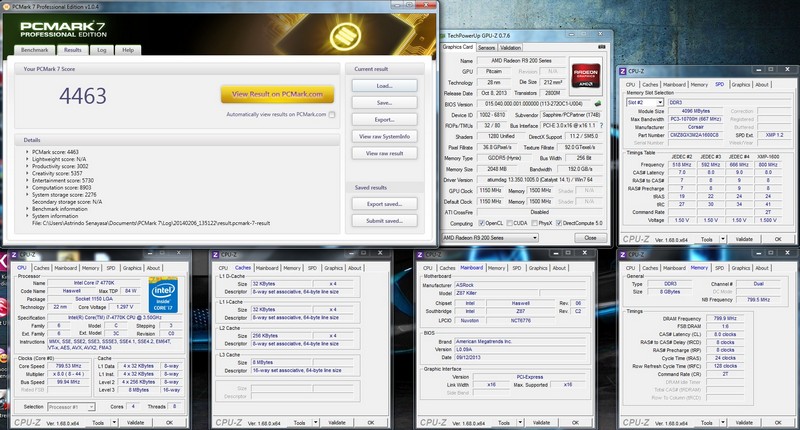The image size is (800, 430).
Task: Open Tools arrow in CPU-Z SPD window
Action: click(723, 239)
